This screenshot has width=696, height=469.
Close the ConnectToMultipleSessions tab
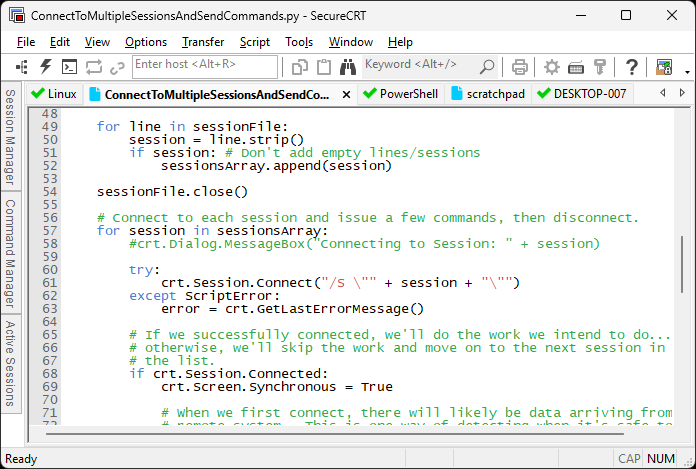pos(347,94)
